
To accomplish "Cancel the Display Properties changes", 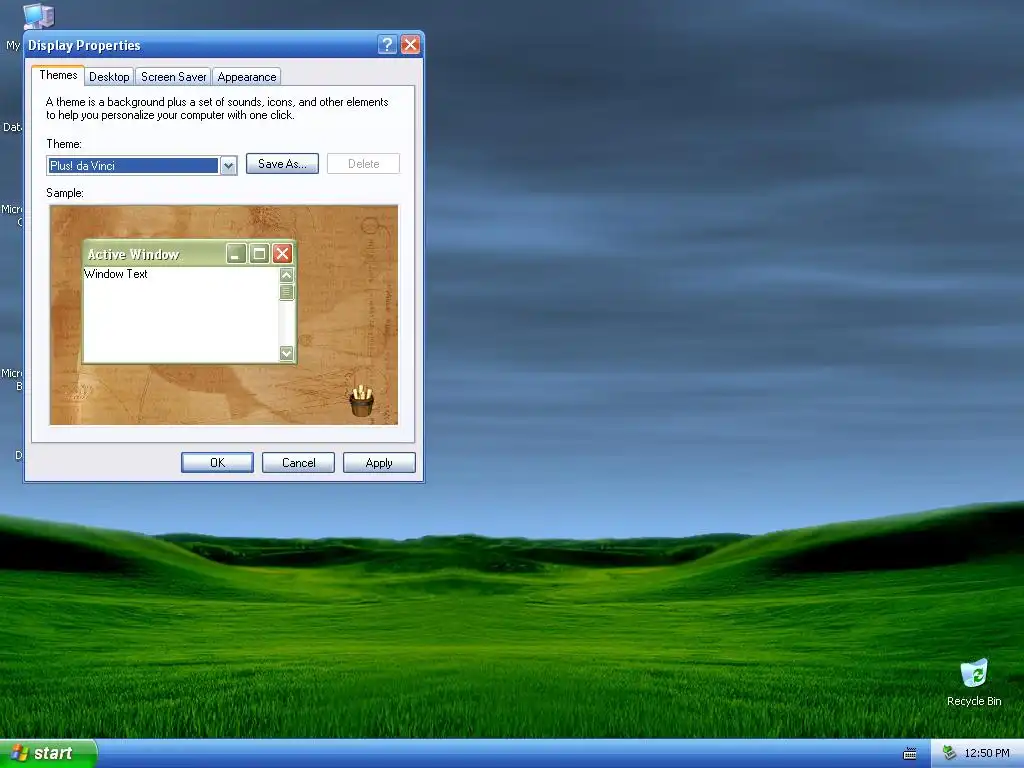I will [298, 462].
